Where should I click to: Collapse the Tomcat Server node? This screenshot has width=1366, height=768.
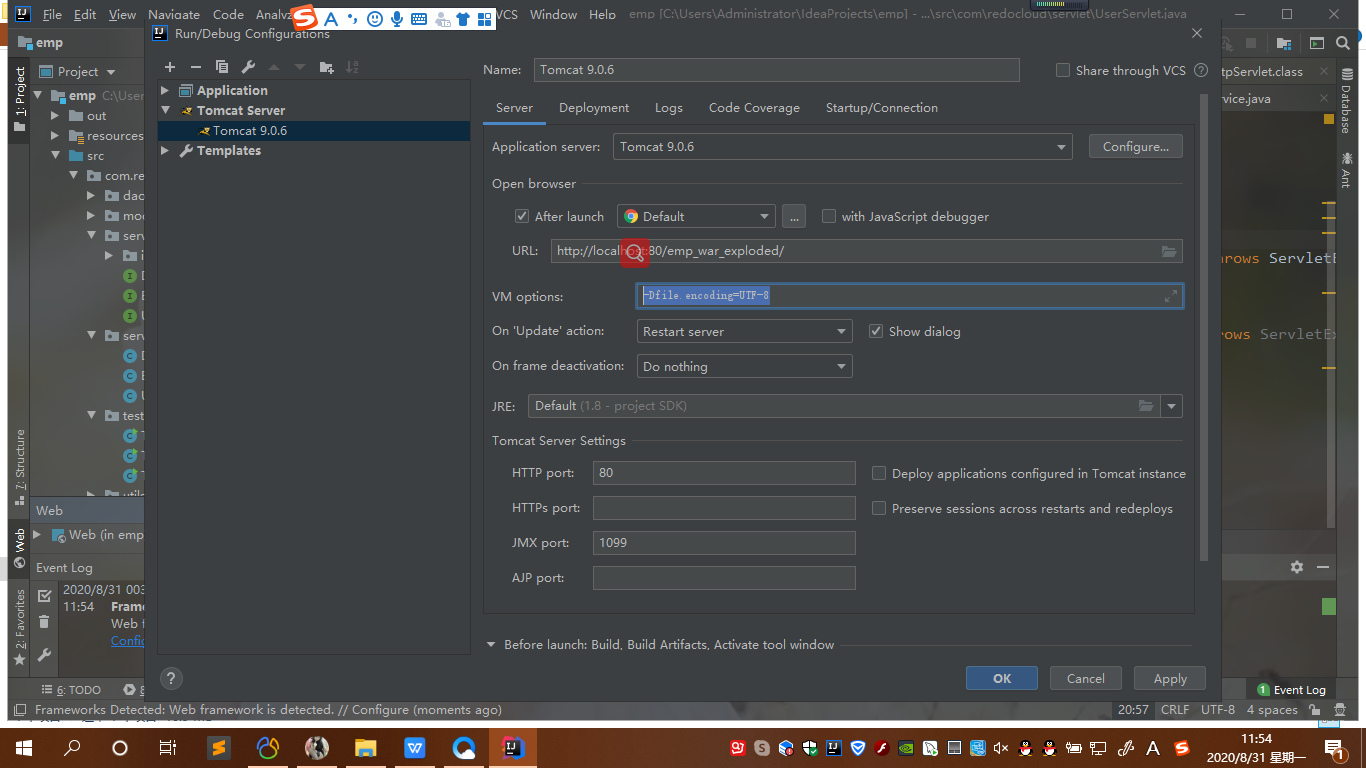coord(165,110)
